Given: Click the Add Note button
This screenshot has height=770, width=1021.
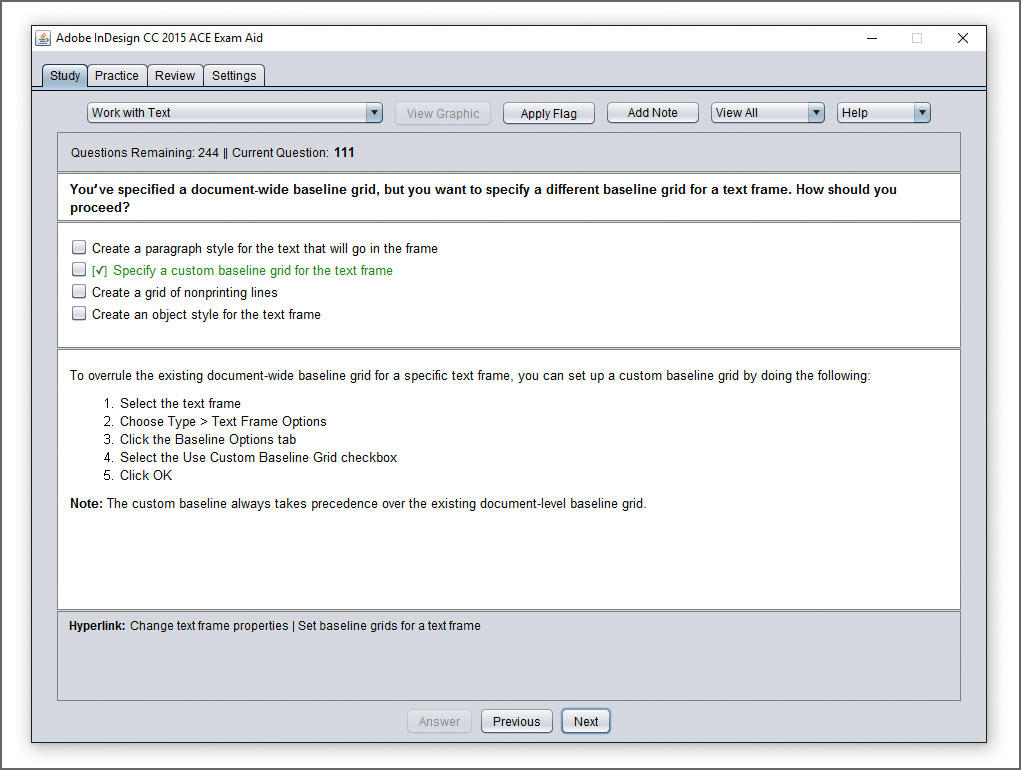Looking at the screenshot, I should tap(652, 113).
